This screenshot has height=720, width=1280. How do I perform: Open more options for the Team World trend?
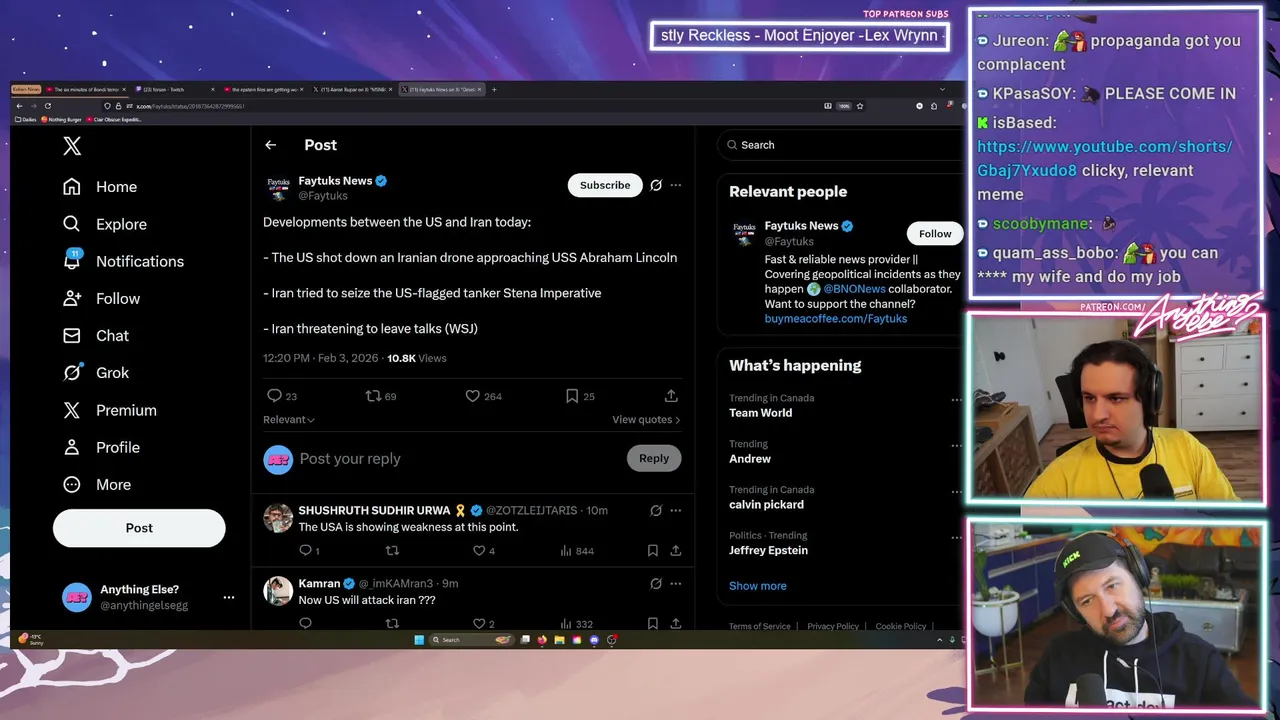[956, 400]
